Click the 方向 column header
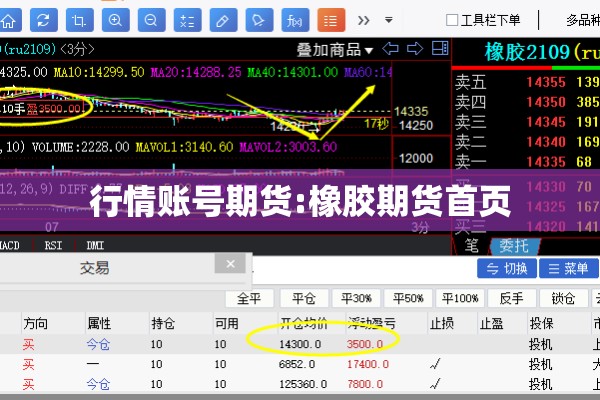 coord(36,324)
